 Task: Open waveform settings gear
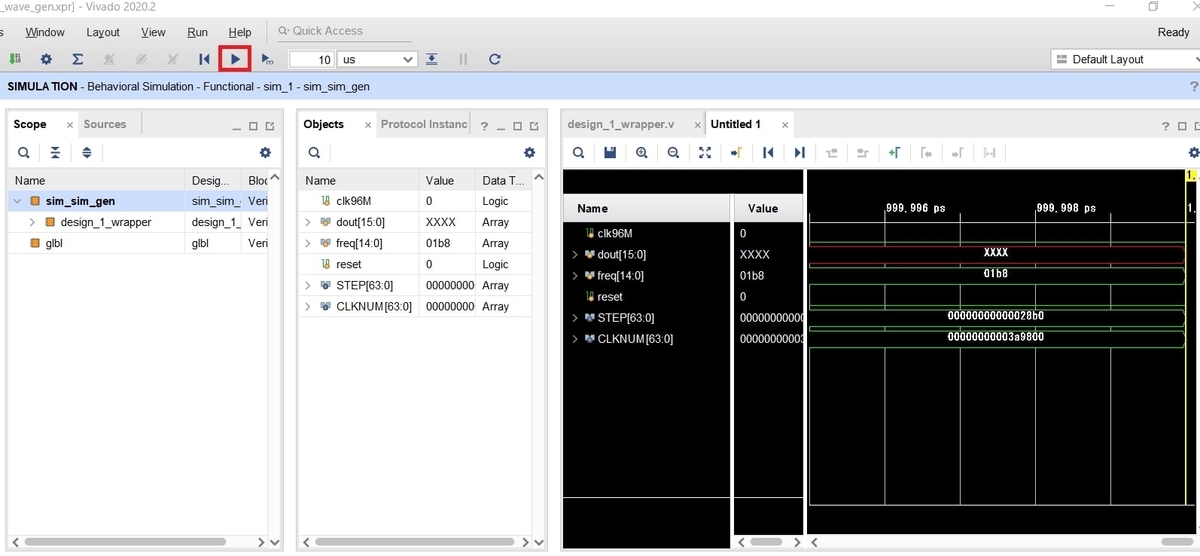[1193, 153]
